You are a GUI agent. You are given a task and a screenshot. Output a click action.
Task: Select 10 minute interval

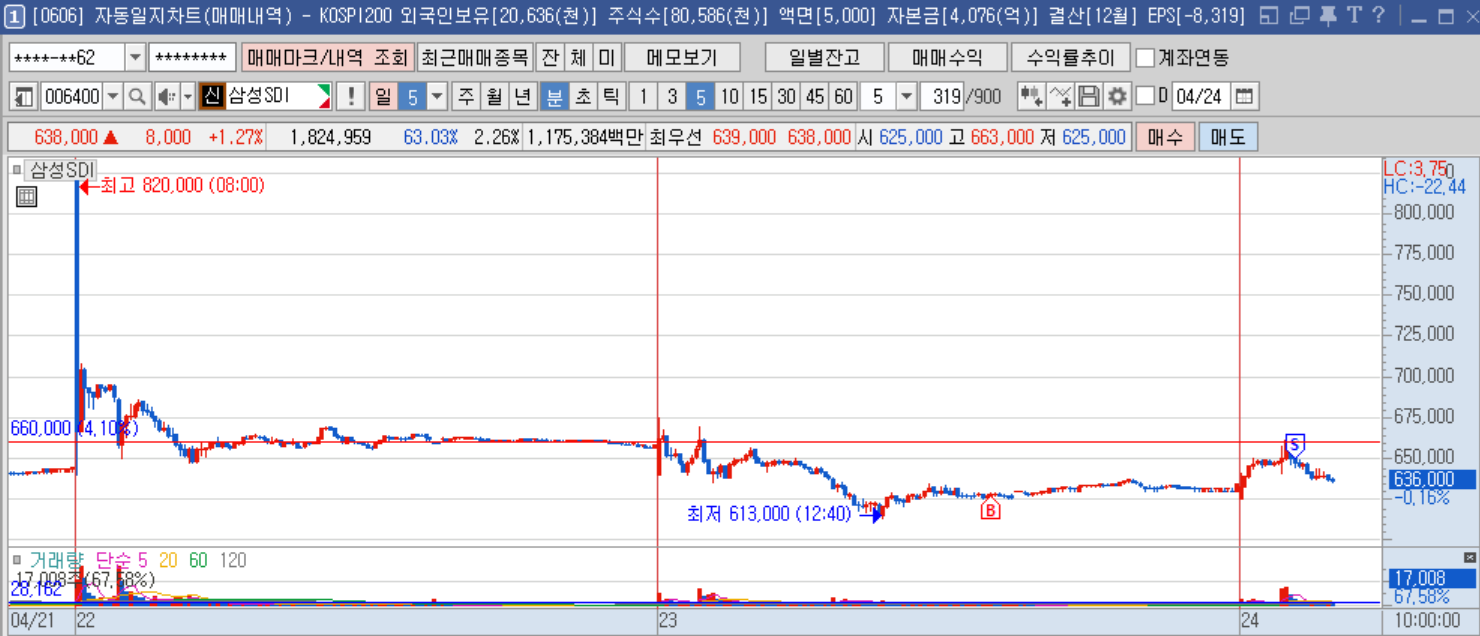[730, 97]
